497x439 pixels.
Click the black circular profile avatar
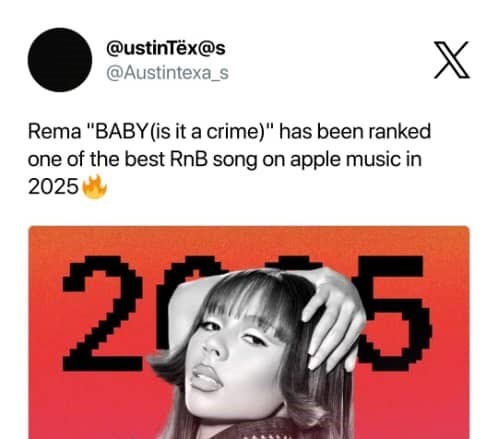60,60
